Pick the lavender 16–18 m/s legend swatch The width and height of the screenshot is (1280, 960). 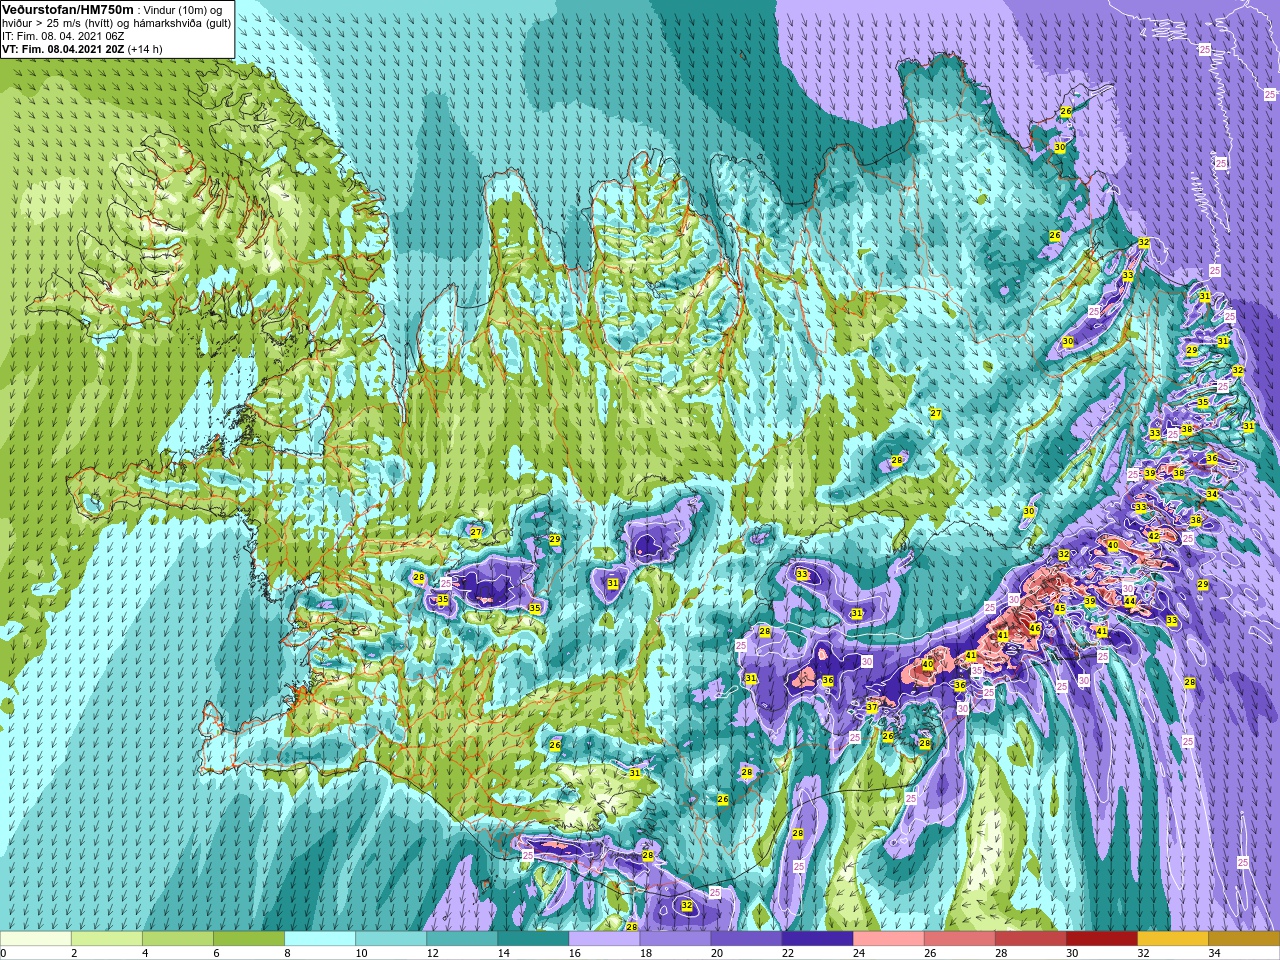pos(604,939)
